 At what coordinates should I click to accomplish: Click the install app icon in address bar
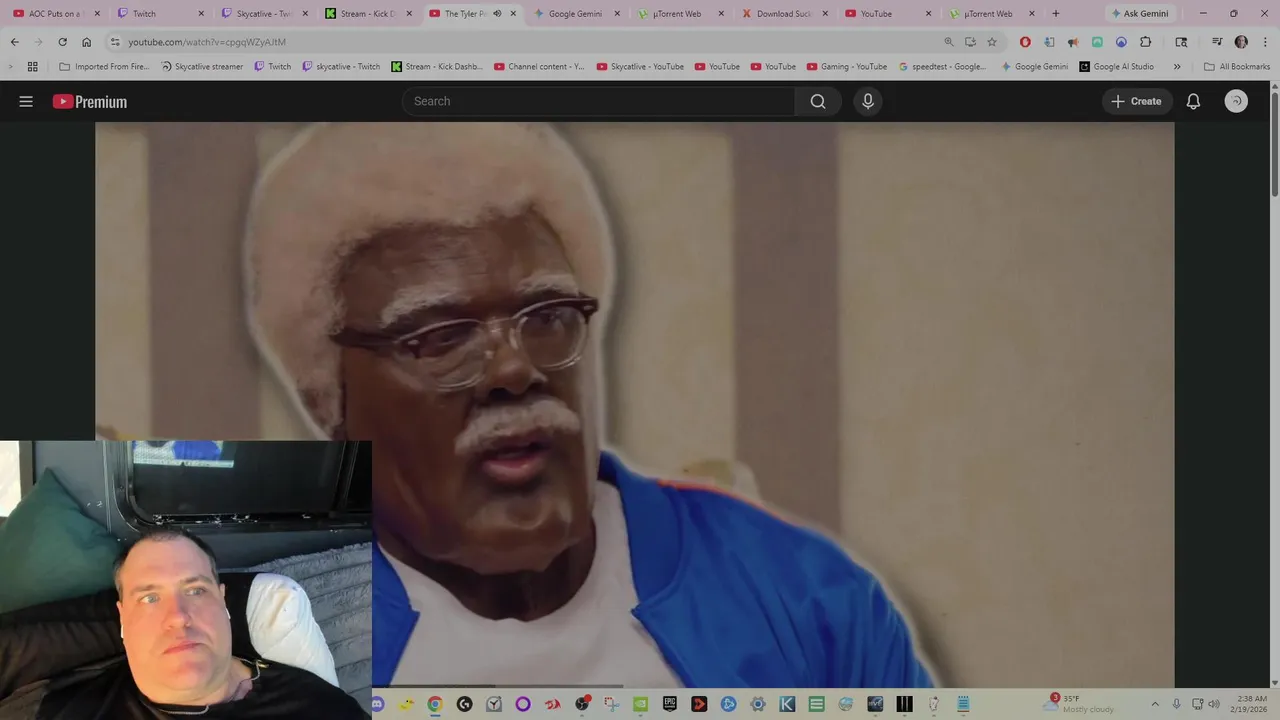tap(970, 42)
